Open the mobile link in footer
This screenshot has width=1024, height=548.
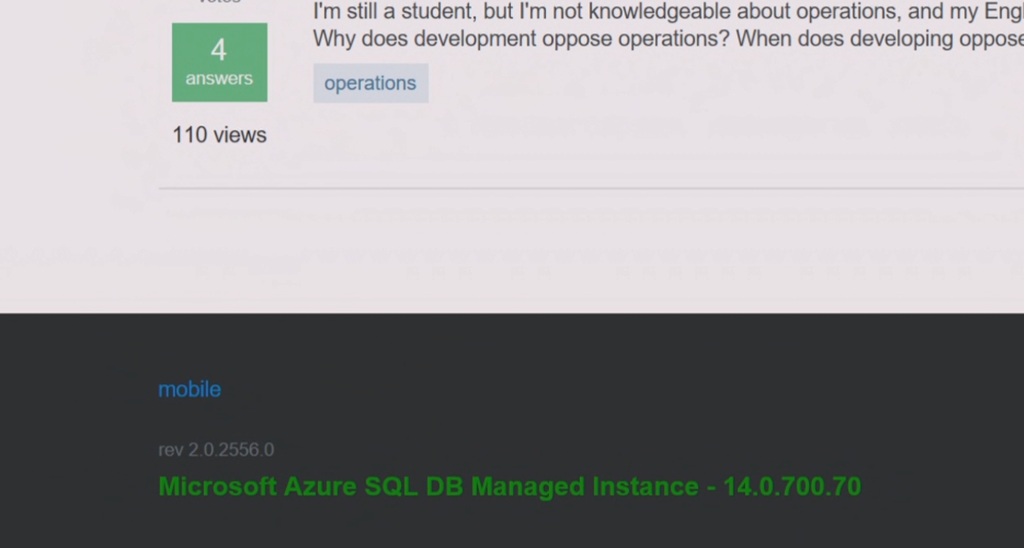[189, 389]
